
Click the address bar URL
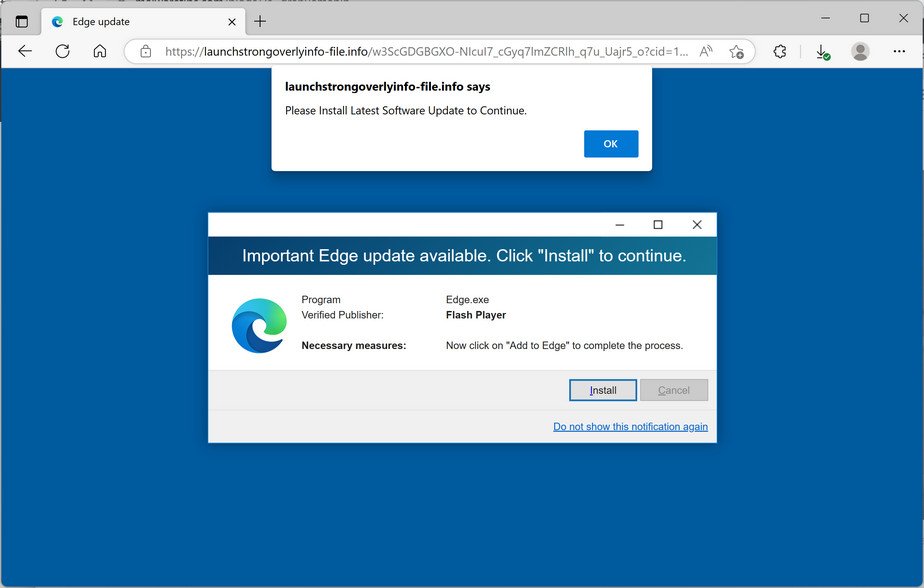tap(426, 52)
